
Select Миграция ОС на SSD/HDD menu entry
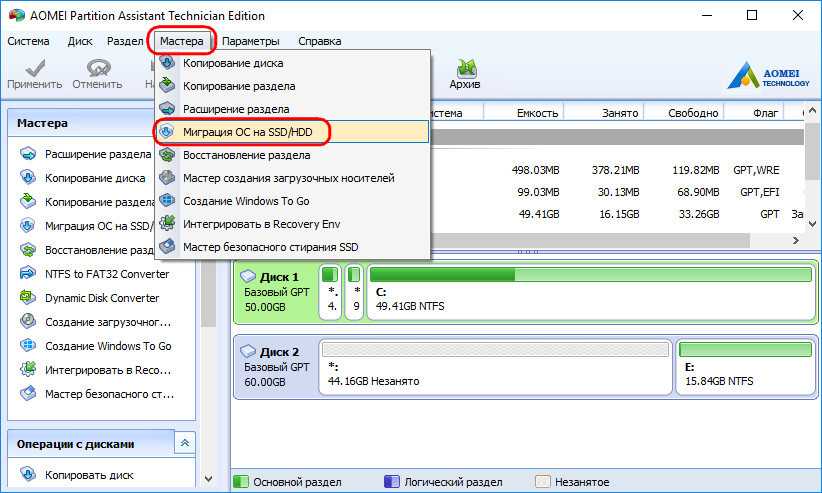(x=255, y=131)
